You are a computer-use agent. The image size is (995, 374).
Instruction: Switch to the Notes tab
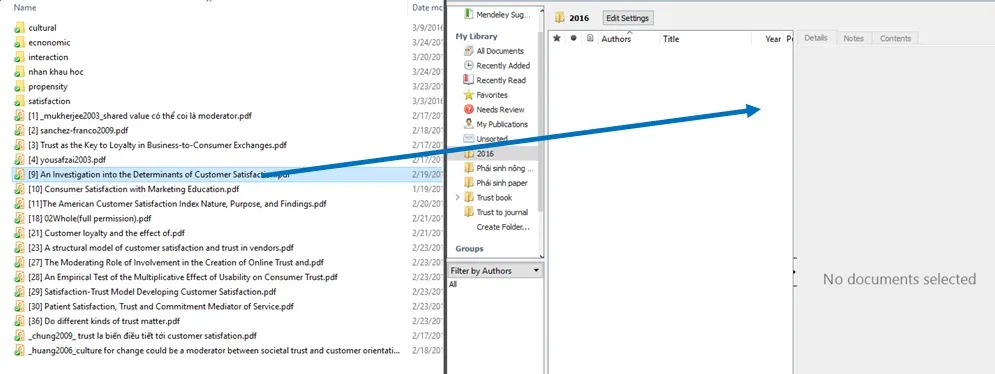point(853,38)
